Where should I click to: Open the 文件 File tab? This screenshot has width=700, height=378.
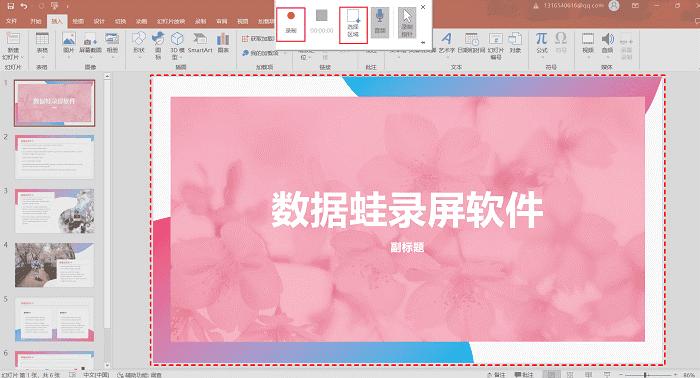coord(12,21)
